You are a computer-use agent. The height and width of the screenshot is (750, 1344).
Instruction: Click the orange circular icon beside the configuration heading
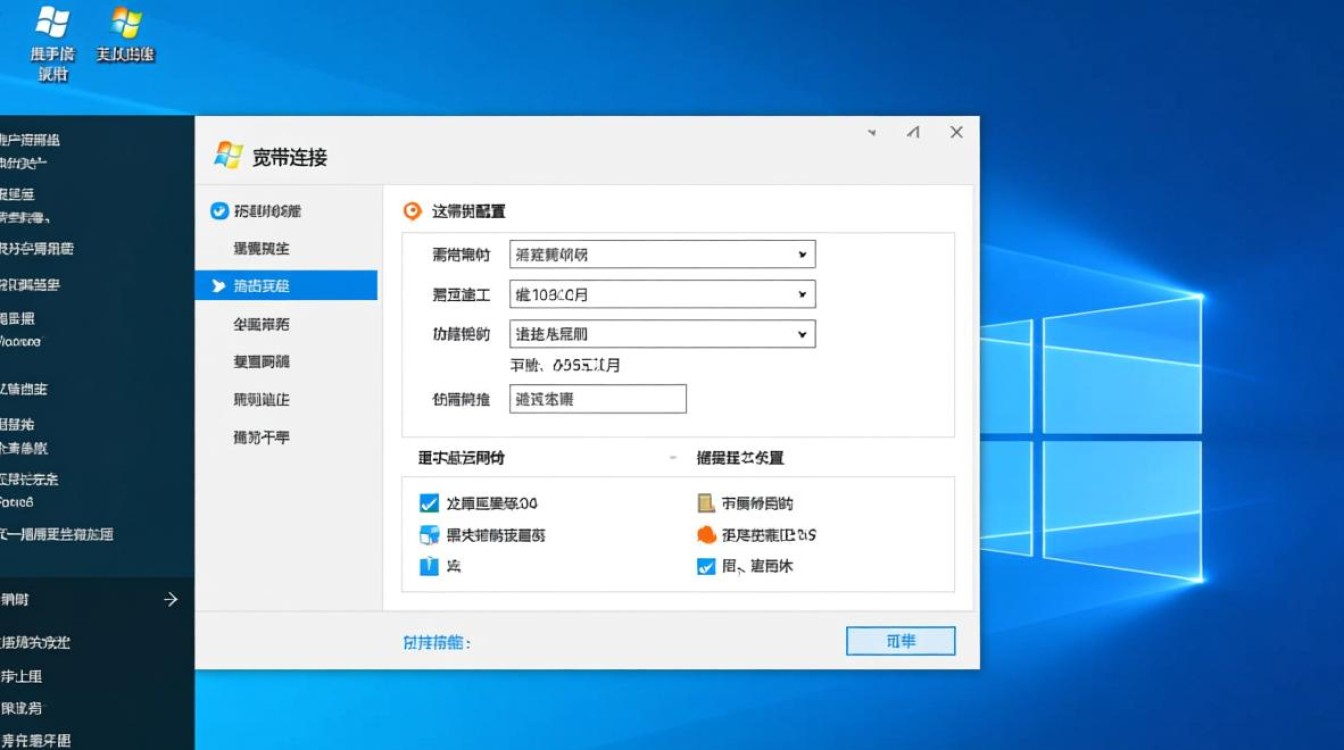coord(410,211)
